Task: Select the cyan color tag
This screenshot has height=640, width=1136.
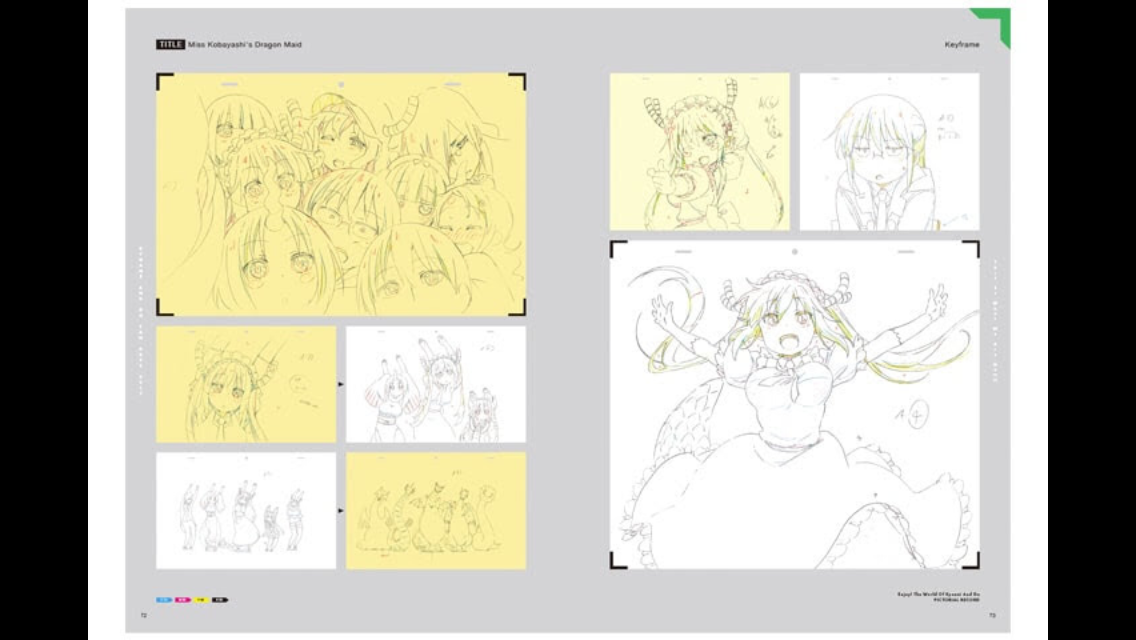Action: (x=164, y=600)
